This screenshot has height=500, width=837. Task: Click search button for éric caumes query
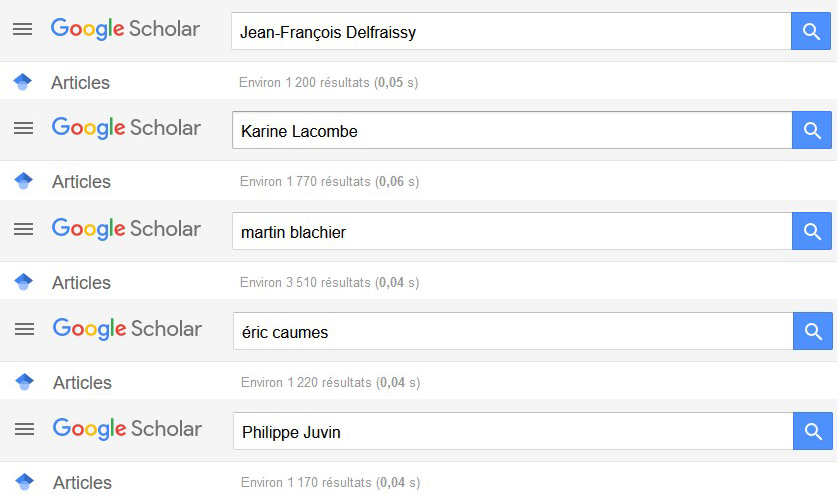pos(813,331)
